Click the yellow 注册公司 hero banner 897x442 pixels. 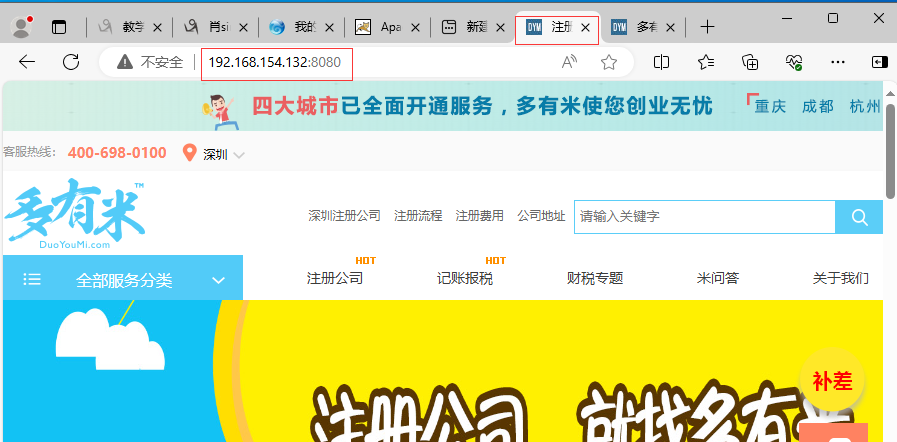tap(443, 371)
